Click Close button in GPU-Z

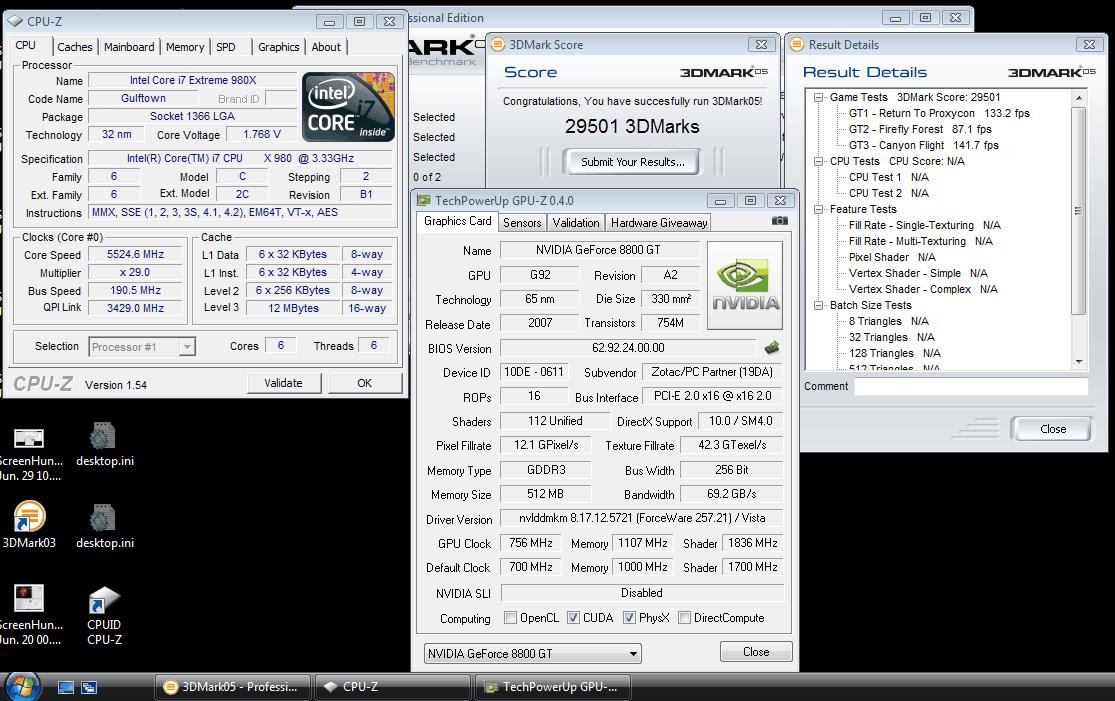[756, 651]
